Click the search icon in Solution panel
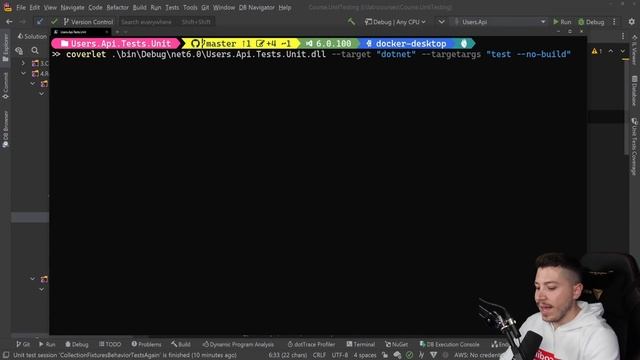Viewport: 640px width, 360px height. 35,51
